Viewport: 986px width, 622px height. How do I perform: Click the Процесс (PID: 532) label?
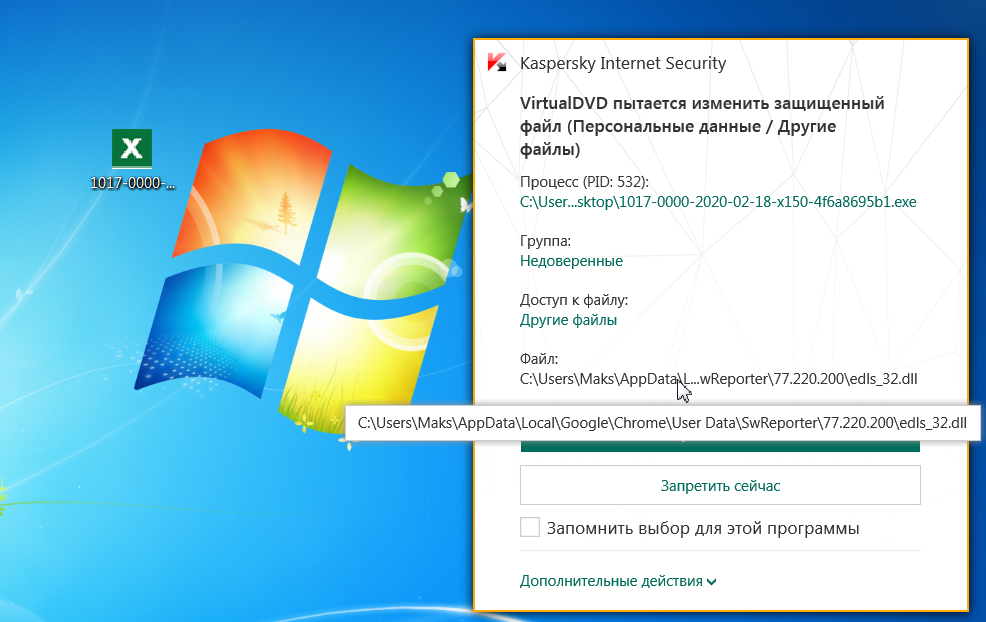click(584, 182)
